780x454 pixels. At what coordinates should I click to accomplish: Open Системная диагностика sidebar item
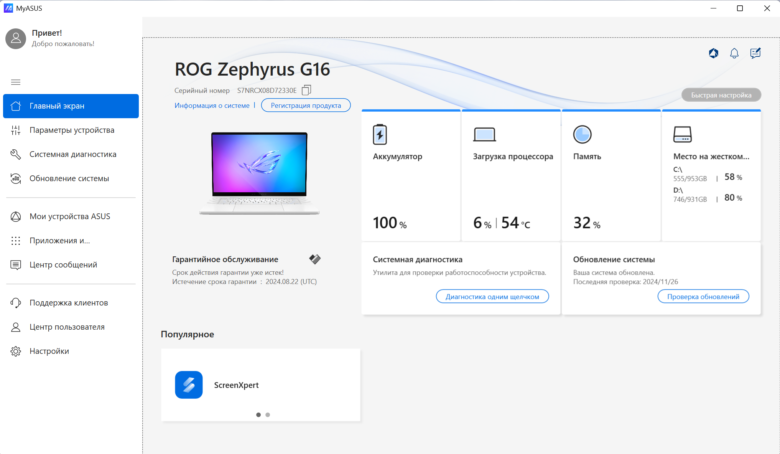tap(71, 154)
